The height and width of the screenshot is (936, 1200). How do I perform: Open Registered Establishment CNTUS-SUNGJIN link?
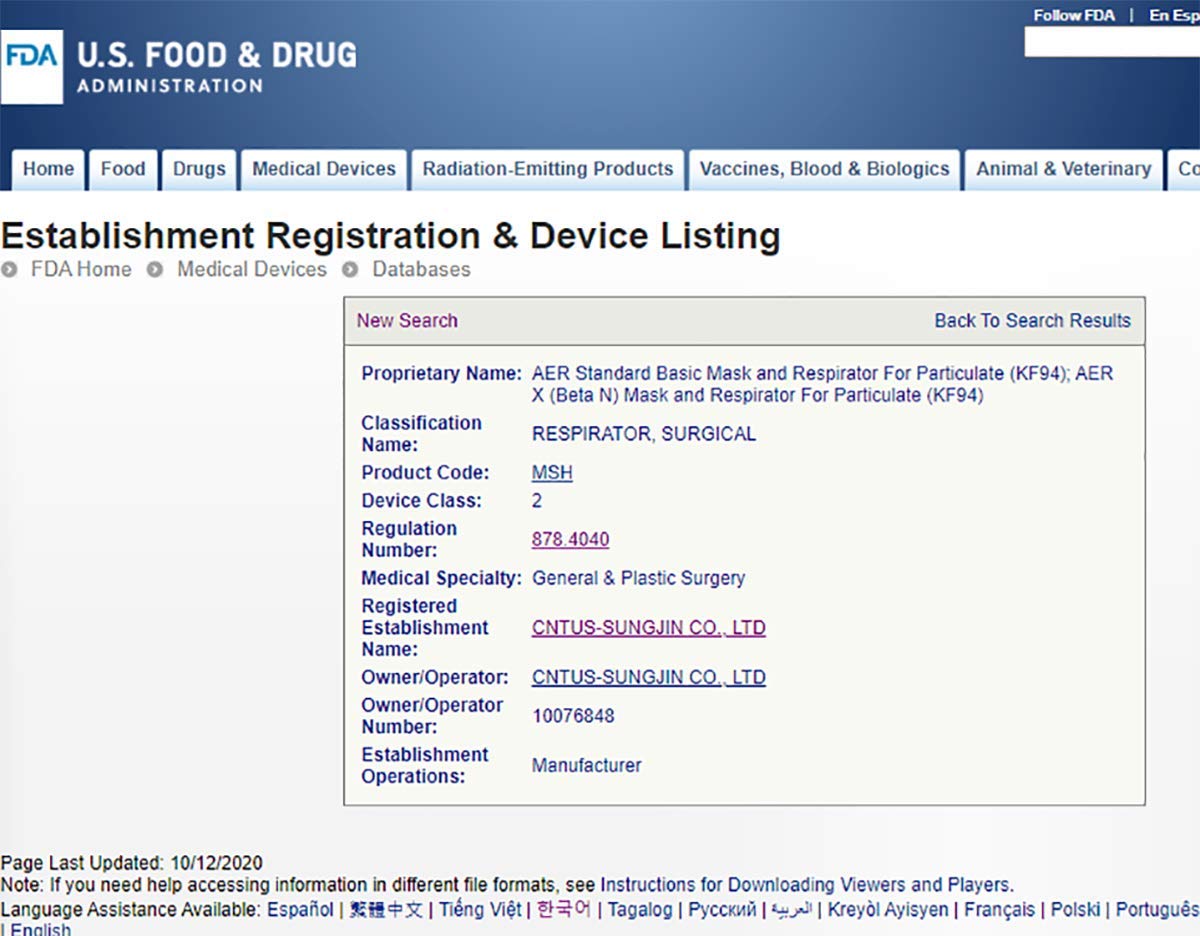pyautogui.click(x=648, y=628)
